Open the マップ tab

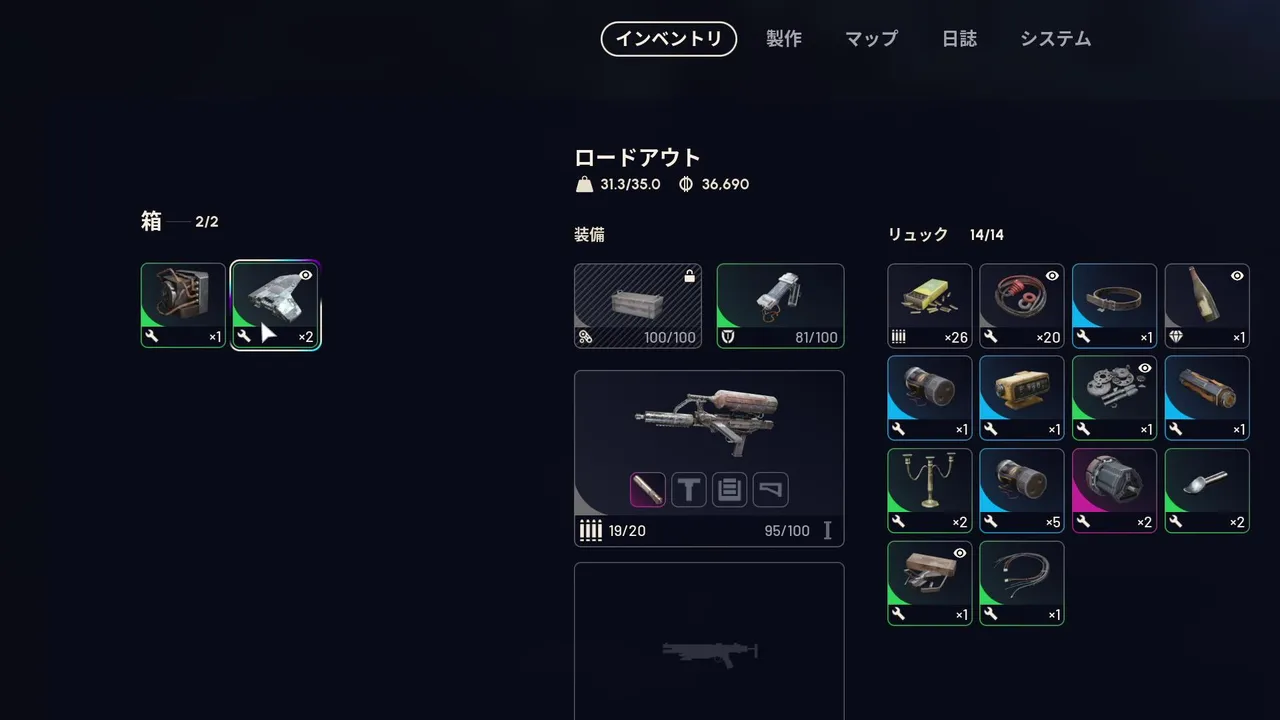[871, 39]
